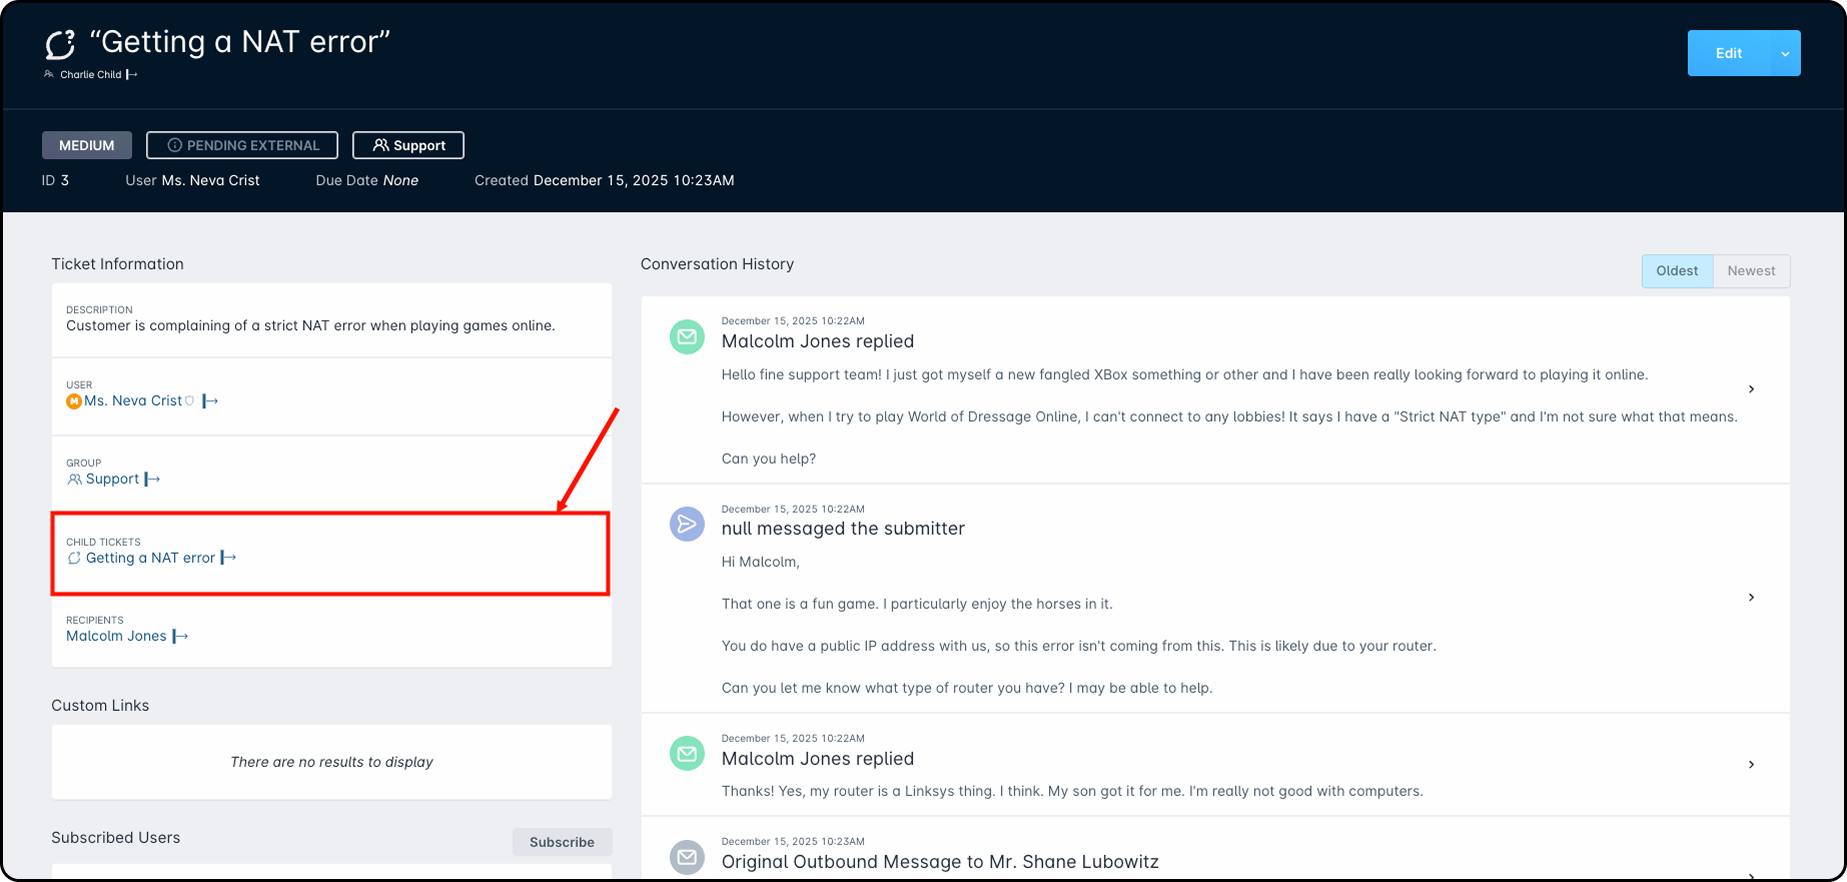Click the open arrow icon in the USER row
Viewport: 1847px width, 882px height.
point(210,401)
